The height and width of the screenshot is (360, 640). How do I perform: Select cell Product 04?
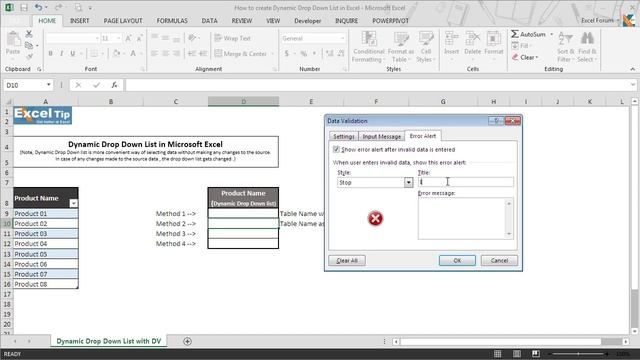tap(45, 244)
